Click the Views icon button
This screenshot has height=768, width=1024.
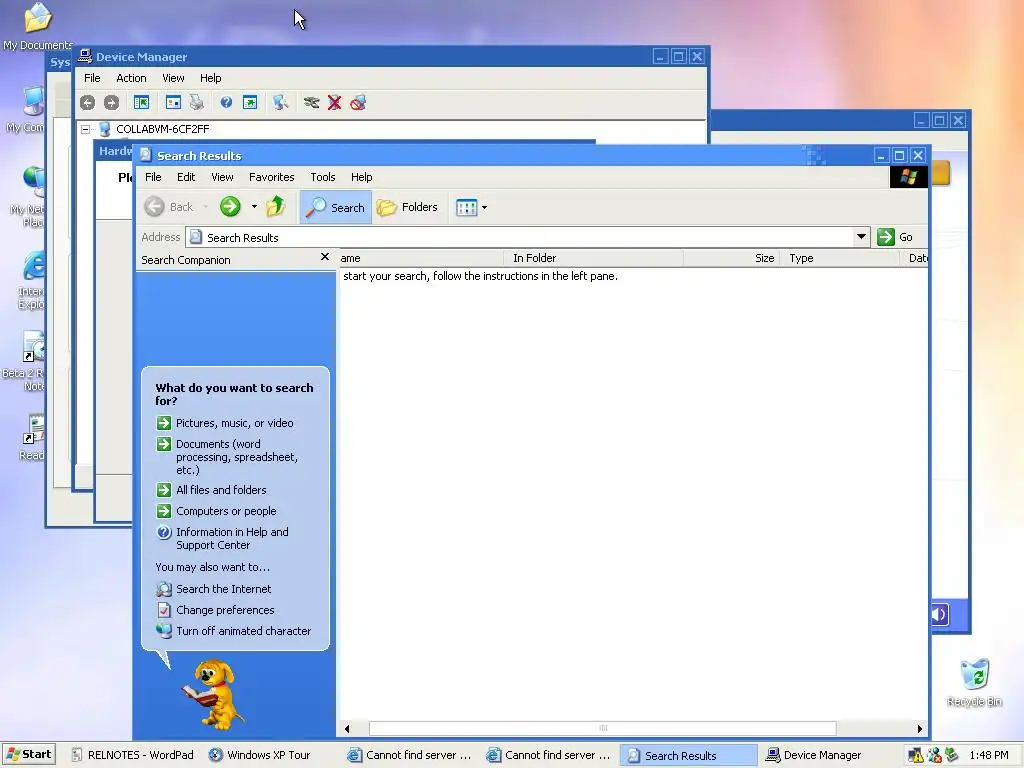(x=466, y=208)
